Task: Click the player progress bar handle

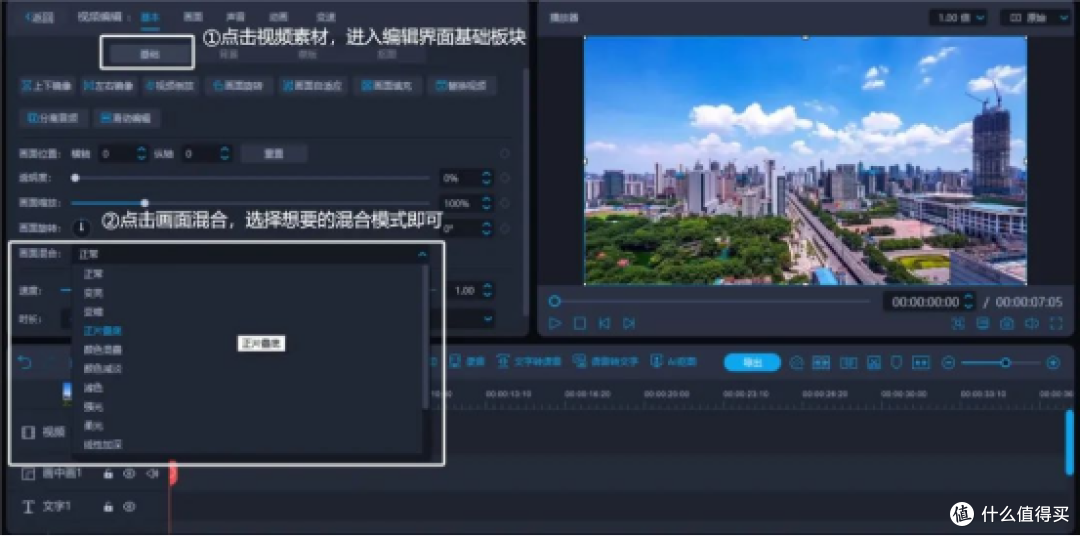Action: pos(554,302)
